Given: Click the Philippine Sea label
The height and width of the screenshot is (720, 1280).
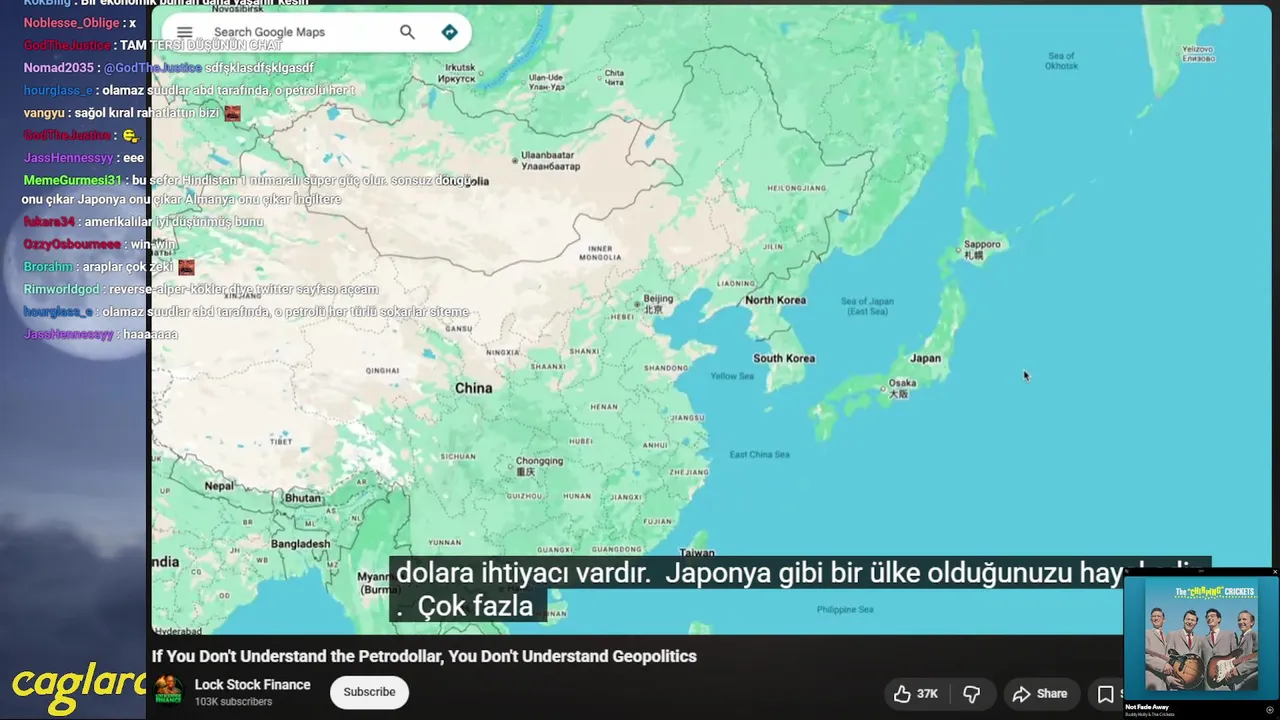Looking at the screenshot, I should point(845,609).
